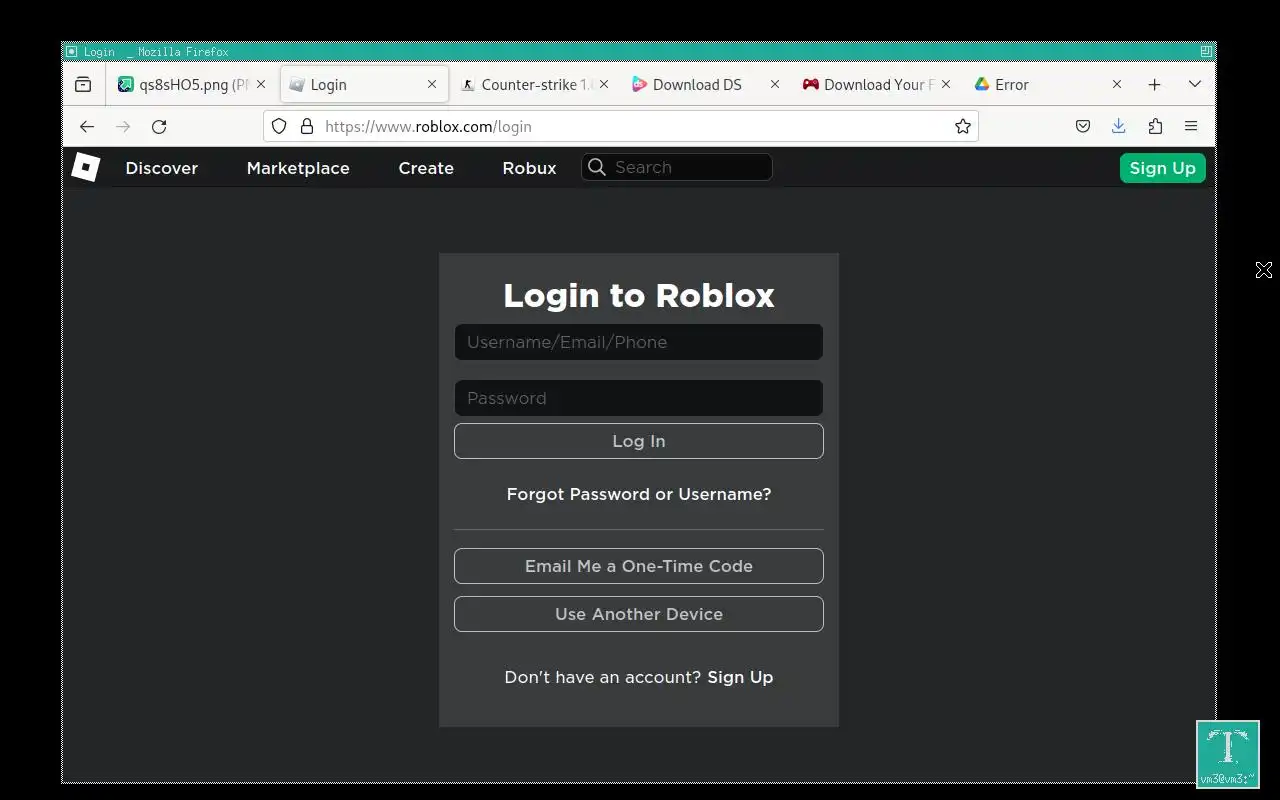This screenshot has height=800, width=1280.
Task: Close the Login tab
Action: [x=432, y=85]
